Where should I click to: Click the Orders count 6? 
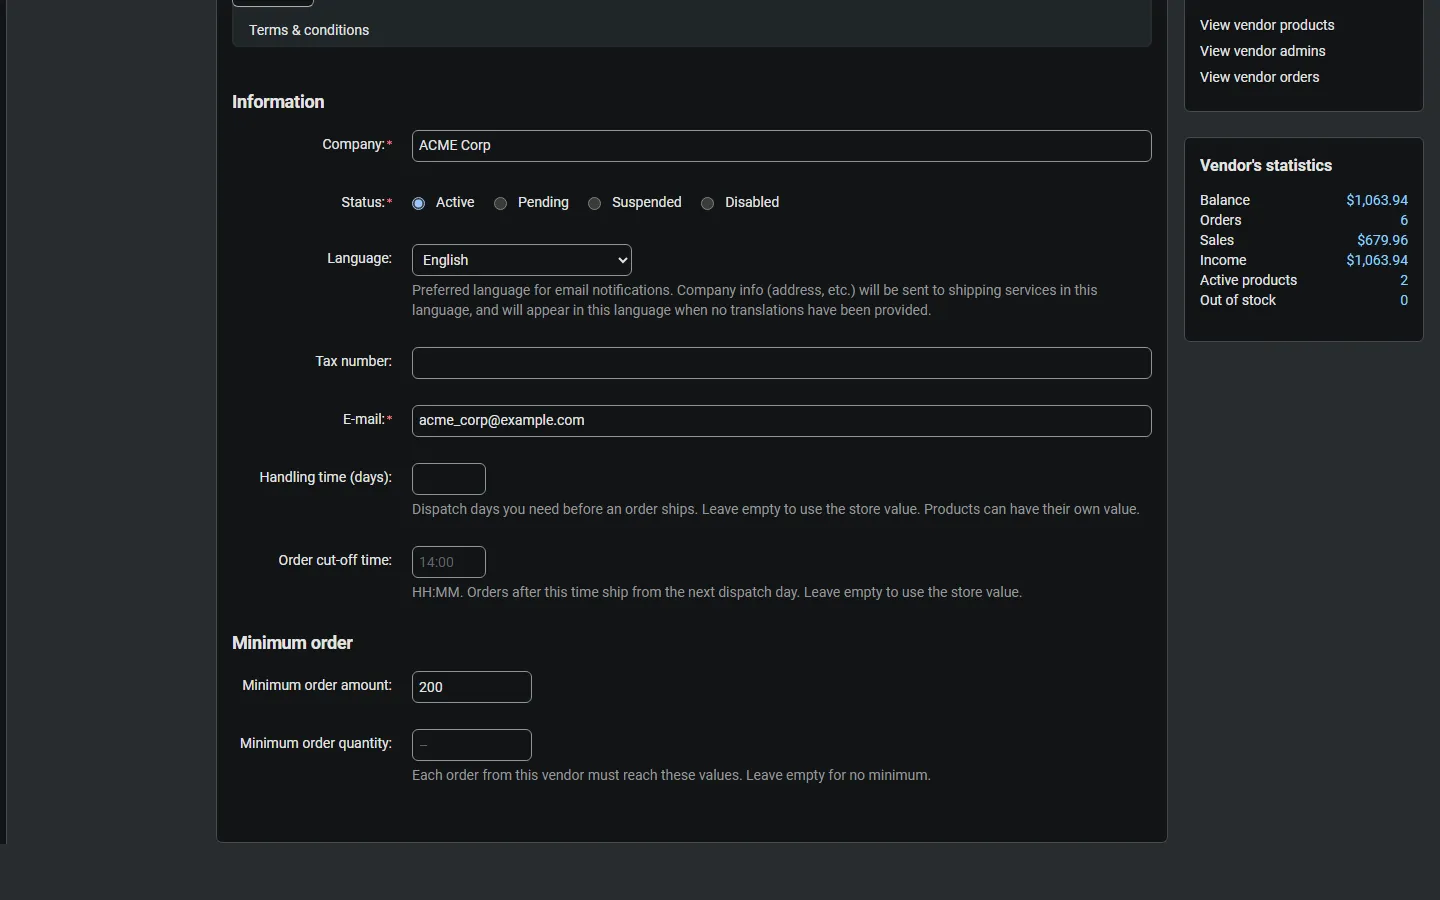pos(1404,220)
